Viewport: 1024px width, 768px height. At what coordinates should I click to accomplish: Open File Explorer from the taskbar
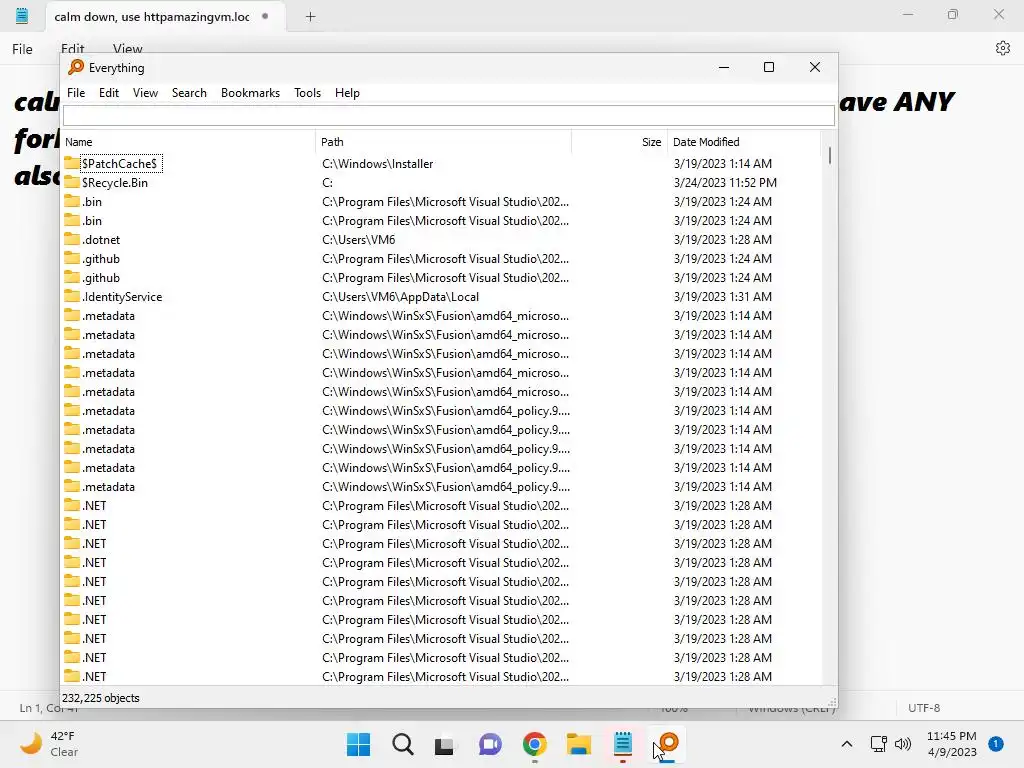(579, 744)
